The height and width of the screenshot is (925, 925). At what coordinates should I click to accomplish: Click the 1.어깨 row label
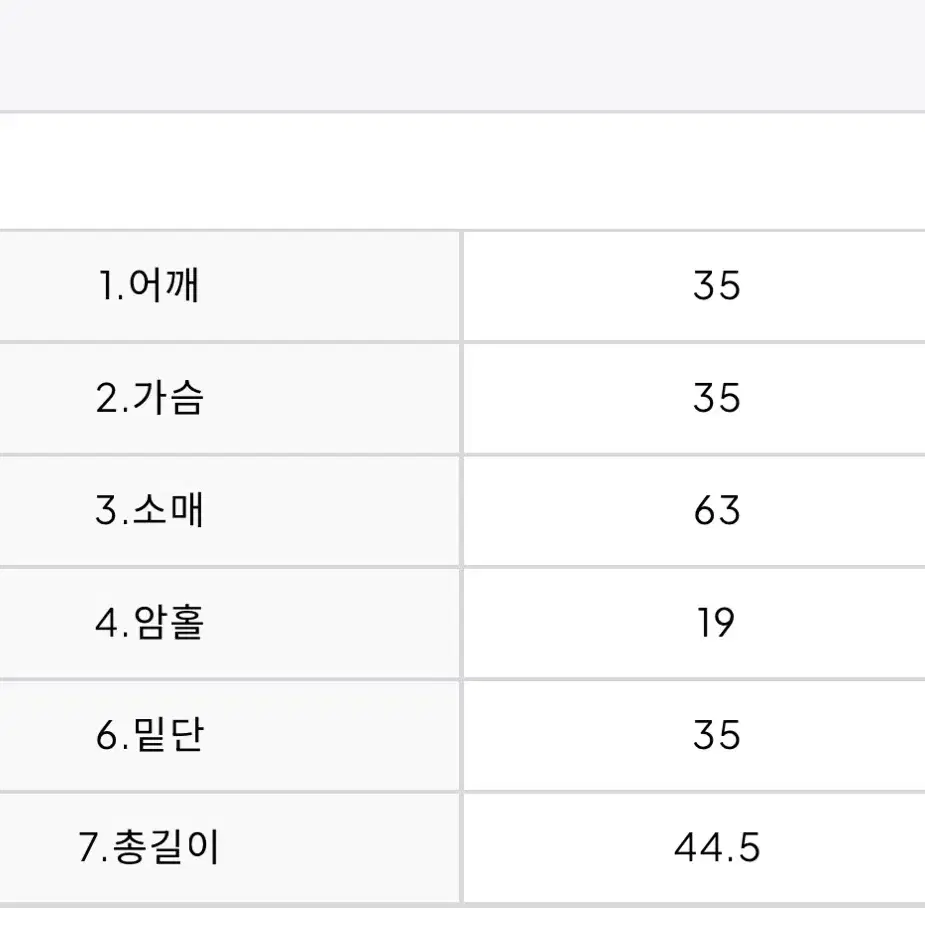tap(149, 286)
